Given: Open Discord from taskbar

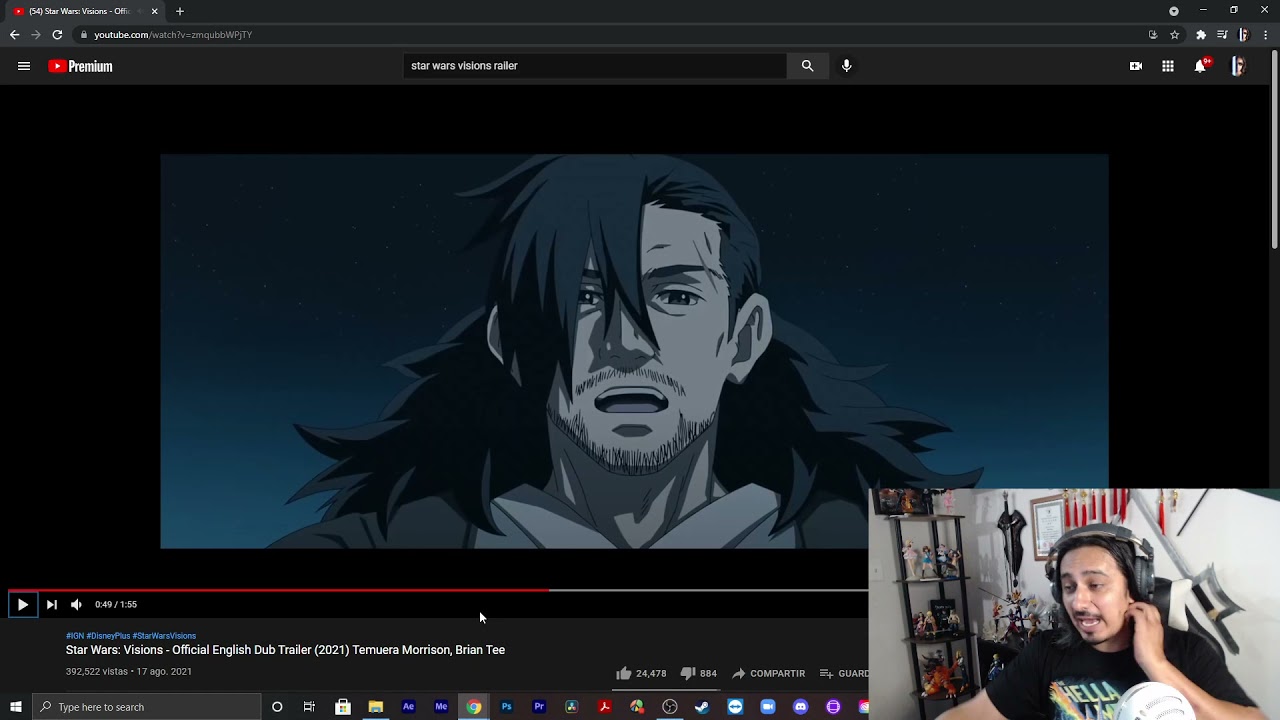Looking at the screenshot, I should point(800,707).
